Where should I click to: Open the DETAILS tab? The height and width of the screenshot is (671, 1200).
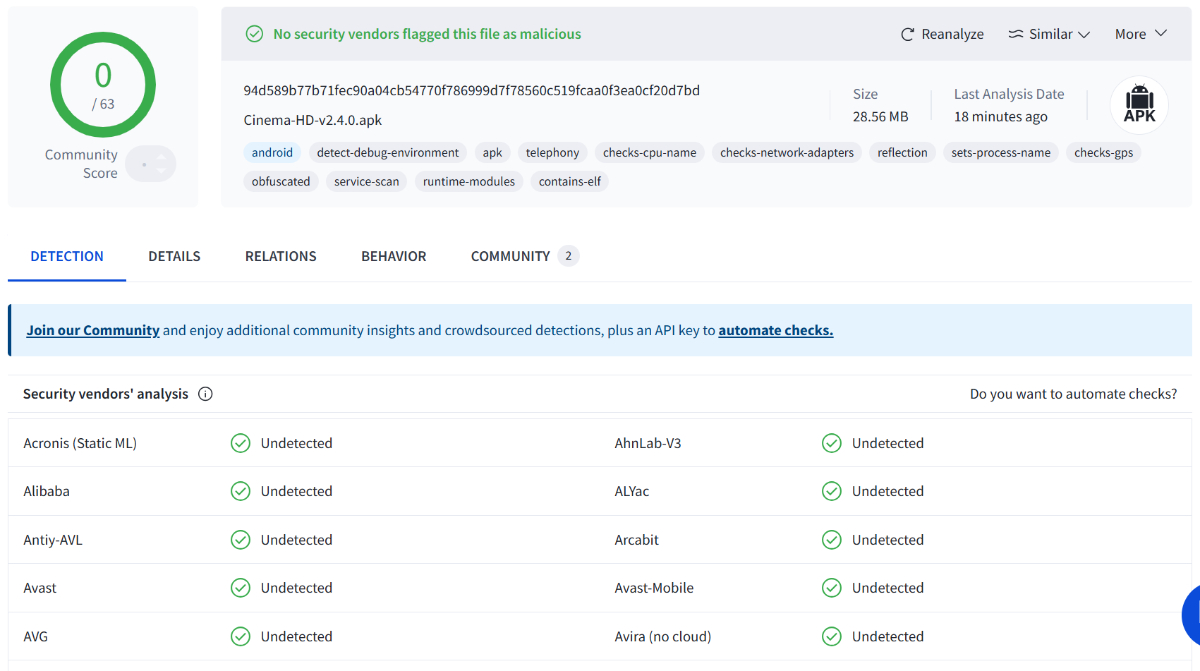click(x=174, y=256)
